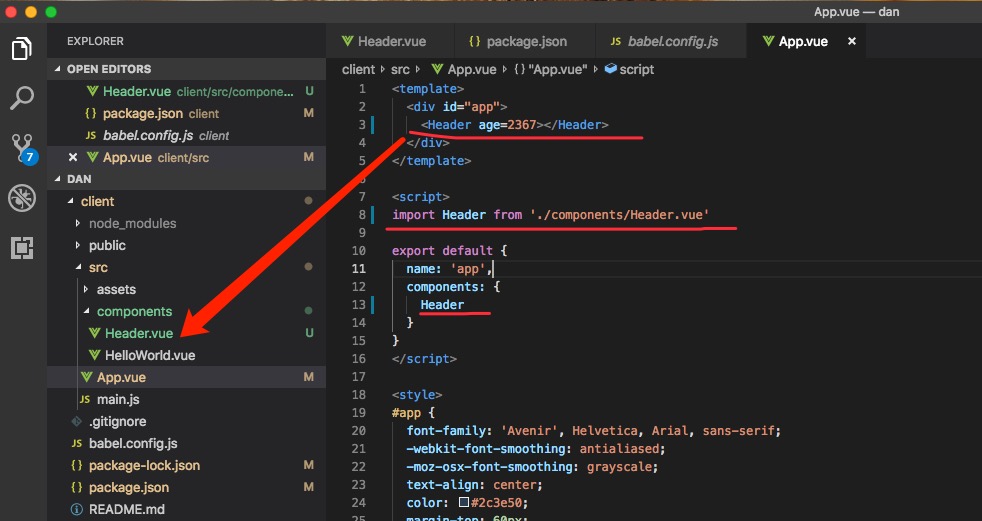Click the name: 'app' line
This screenshot has width=982, height=521.
450,269
